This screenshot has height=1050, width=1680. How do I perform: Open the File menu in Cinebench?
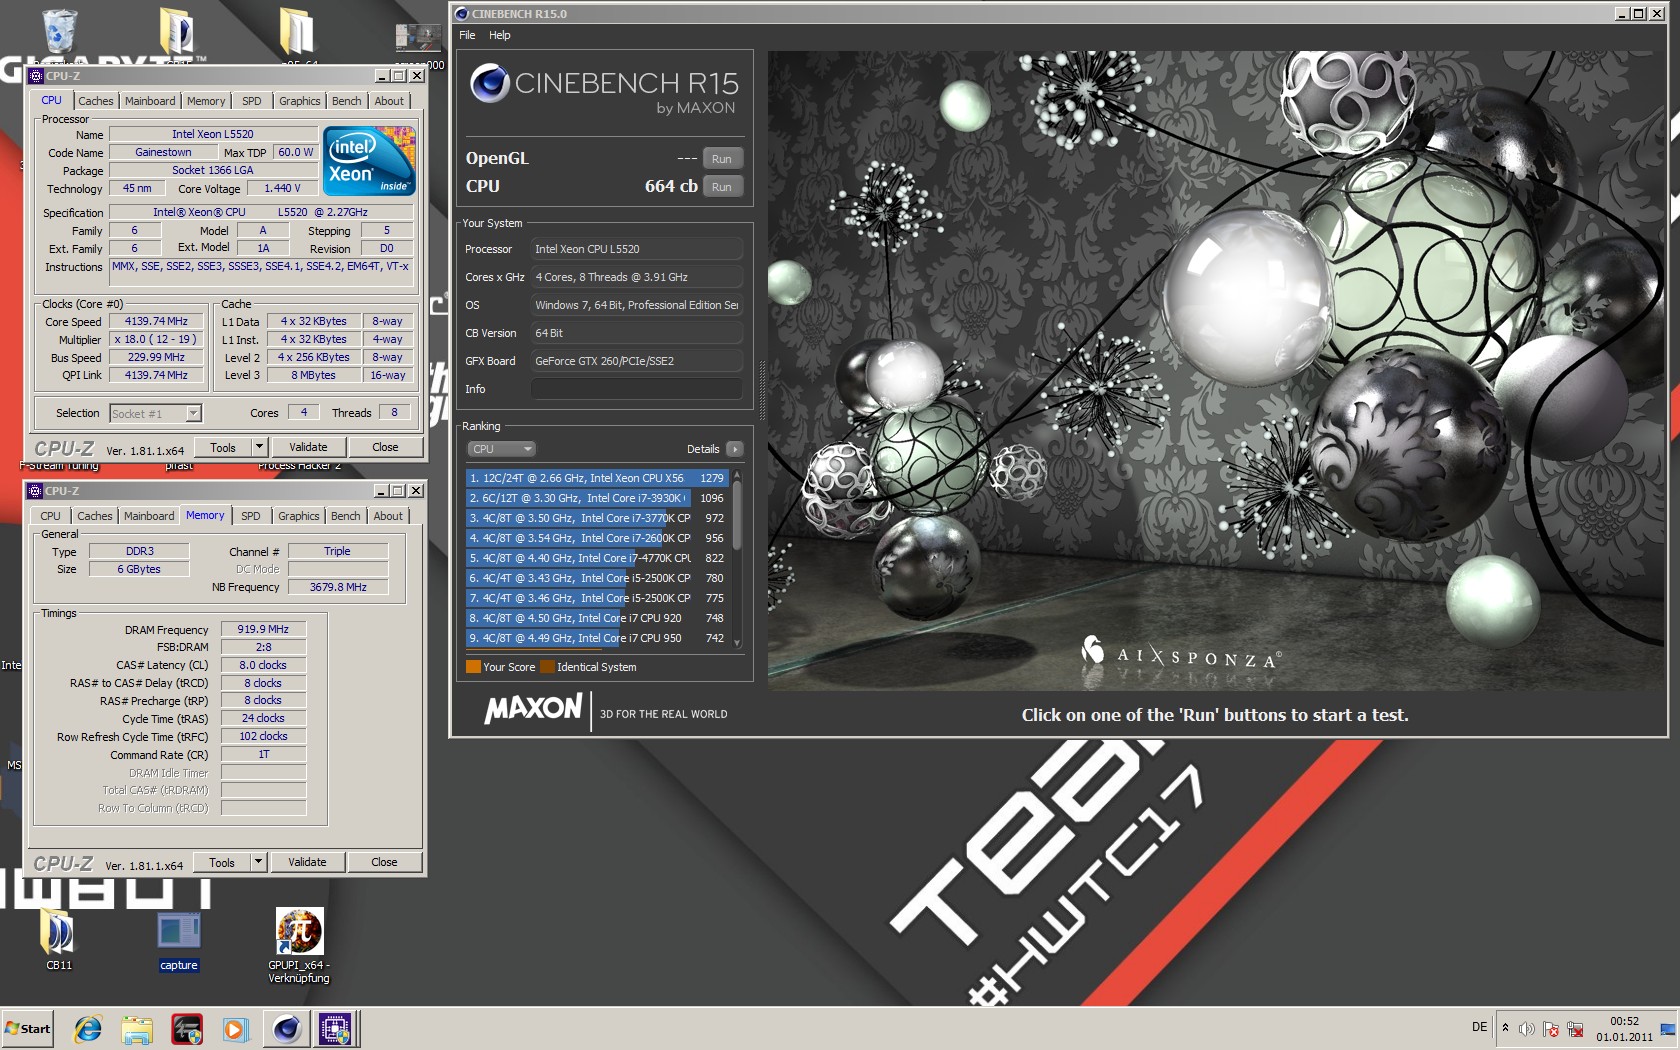coord(467,35)
